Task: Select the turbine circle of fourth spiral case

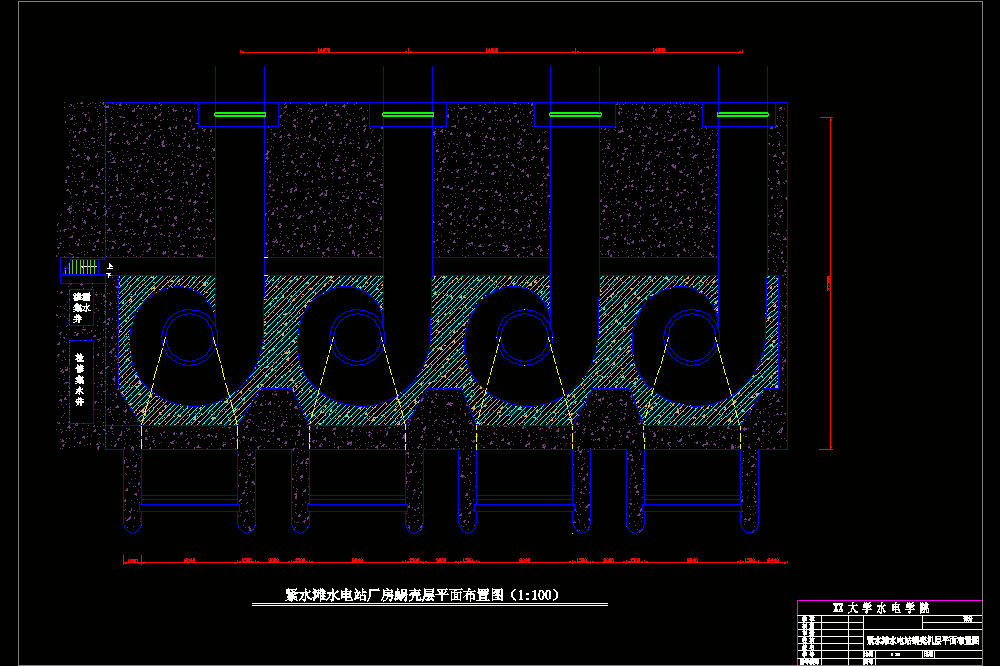Action: 691,337
